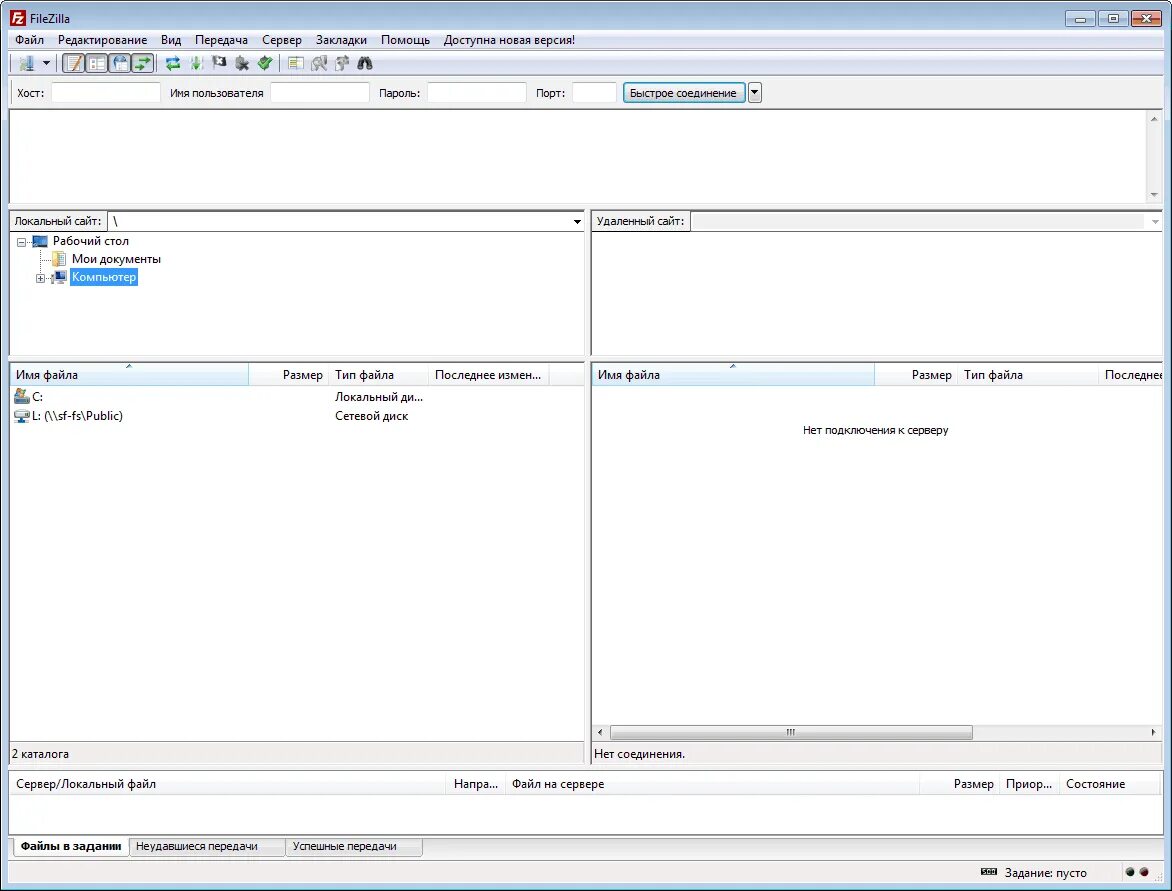Open the quick connect history dropdown arrow
Image resolution: width=1172 pixels, height=891 pixels.
(x=755, y=93)
